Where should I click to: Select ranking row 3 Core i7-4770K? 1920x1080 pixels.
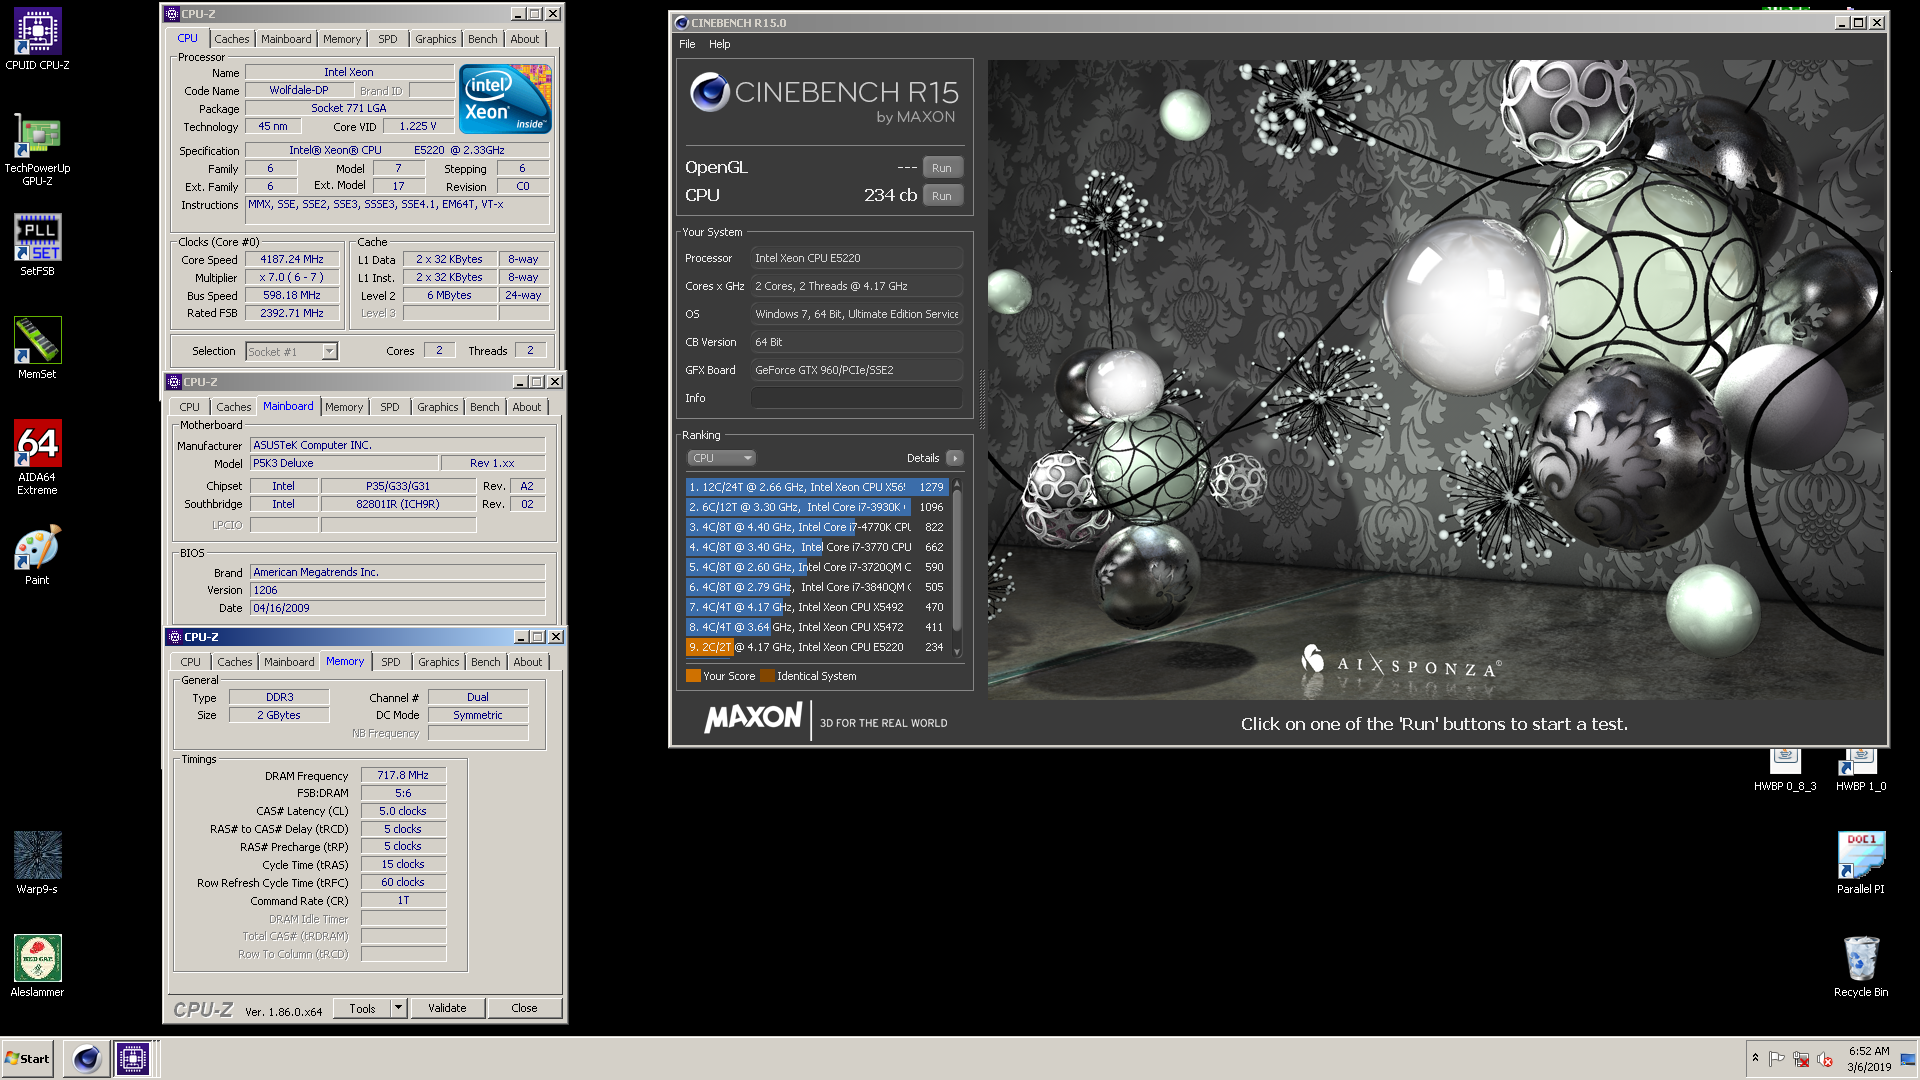coord(817,527)
